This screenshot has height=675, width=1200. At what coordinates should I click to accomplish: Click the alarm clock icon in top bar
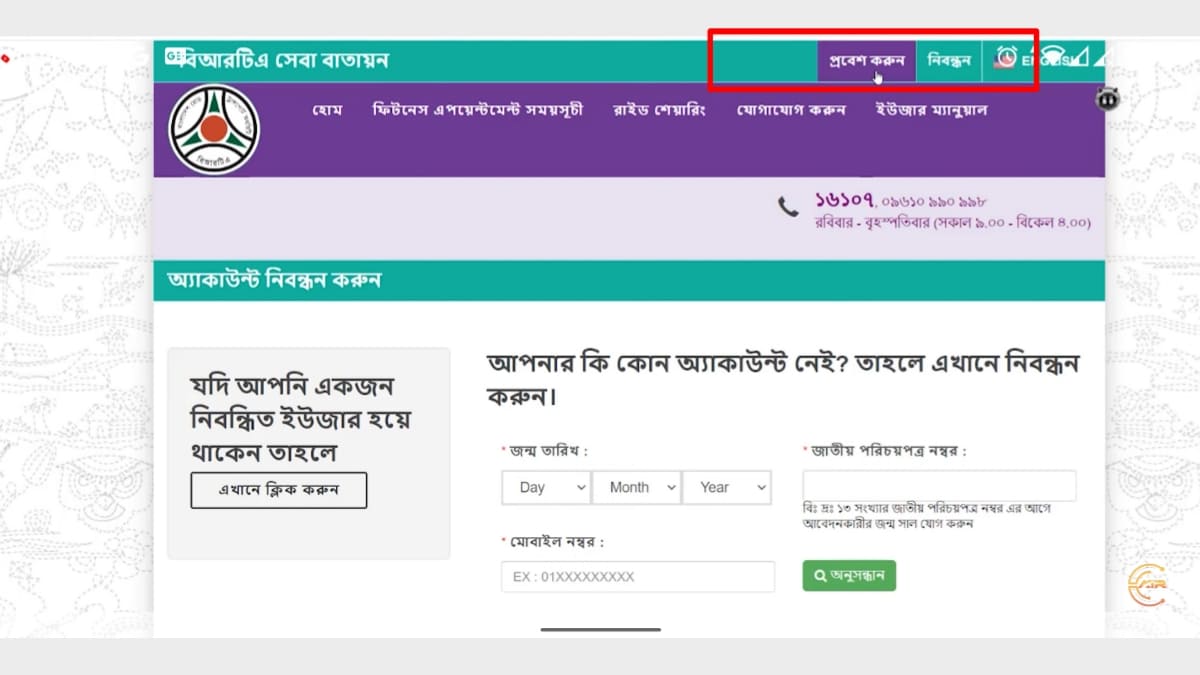pyautogui.click(x=1006, y=57)
